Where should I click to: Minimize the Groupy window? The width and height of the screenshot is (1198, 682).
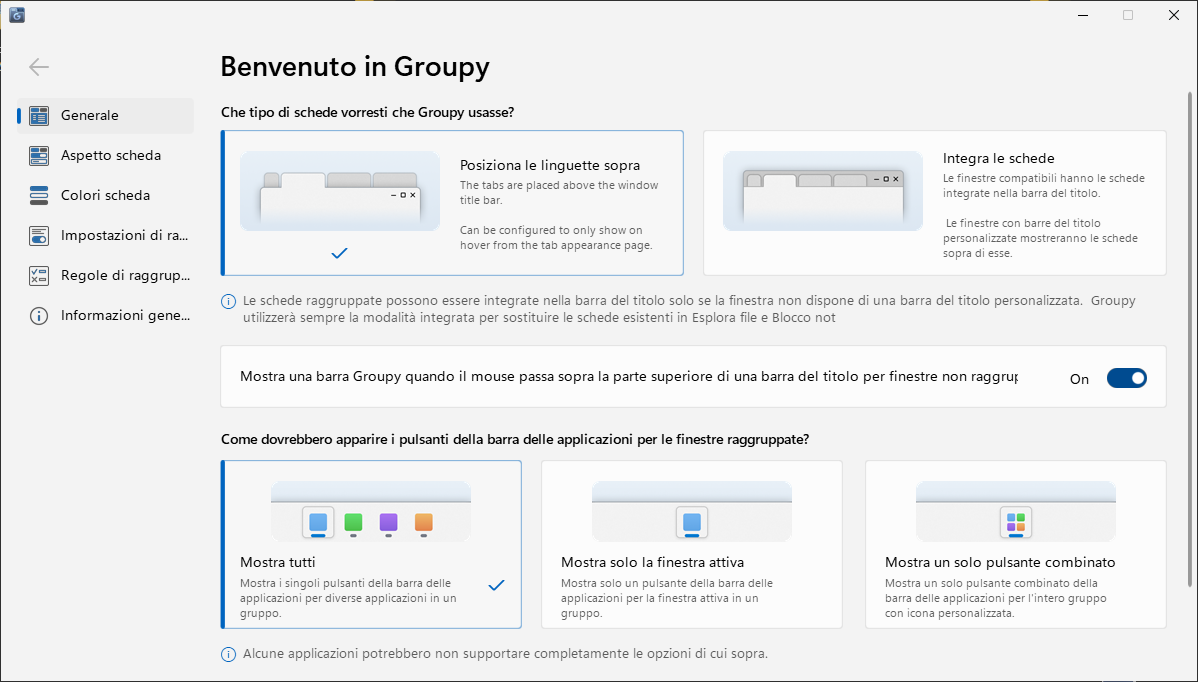point(1083,15)
